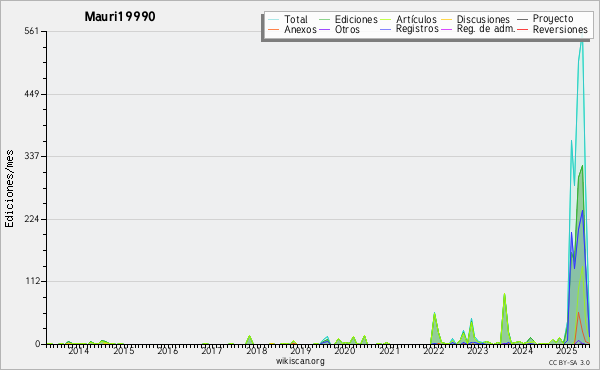
Task: Click the 2015 x-axis label
Action: click(123, 350)
